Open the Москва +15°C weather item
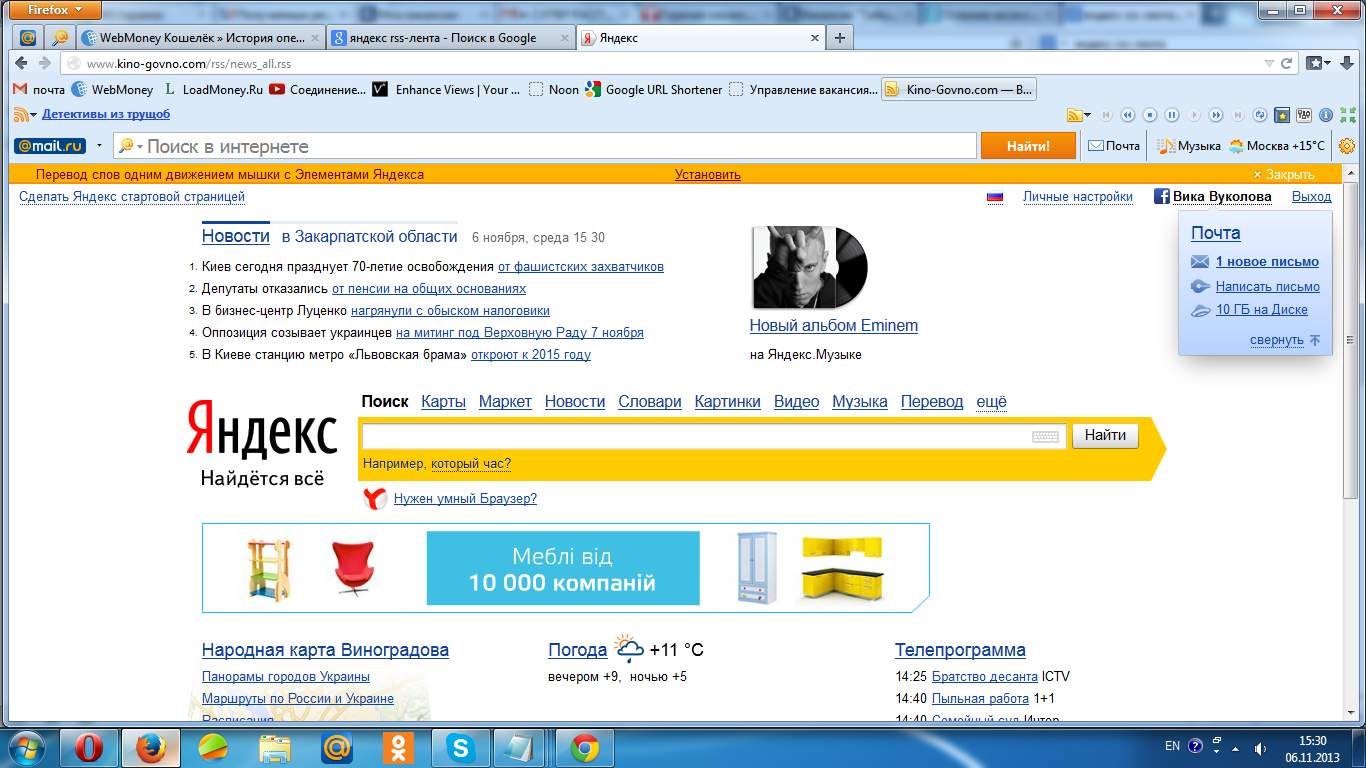Image resolution: width=1366 pixels, height=768 pixels. [x=1277, y=146]
